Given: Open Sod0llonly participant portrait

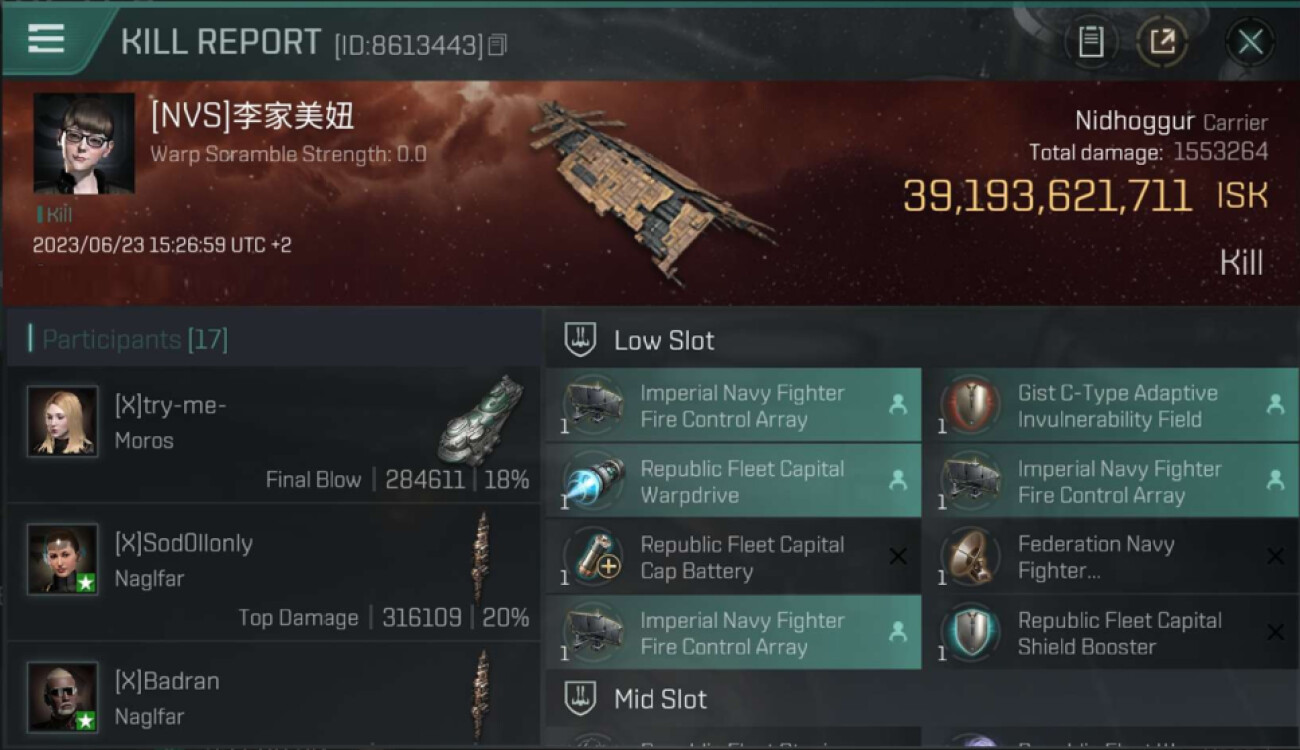Looking at the screenshot, I should tap(63, 559).
